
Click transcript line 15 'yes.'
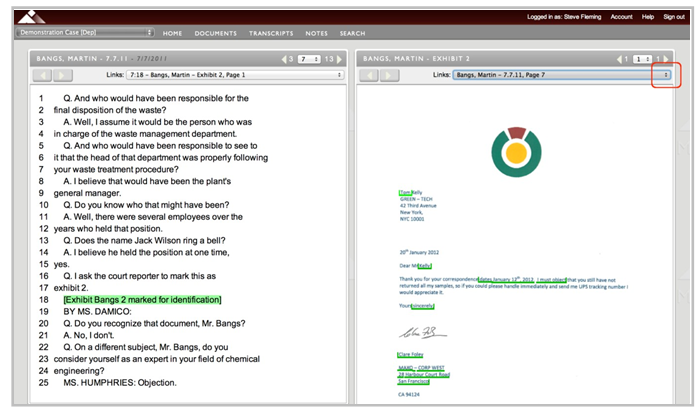point(62,264)
